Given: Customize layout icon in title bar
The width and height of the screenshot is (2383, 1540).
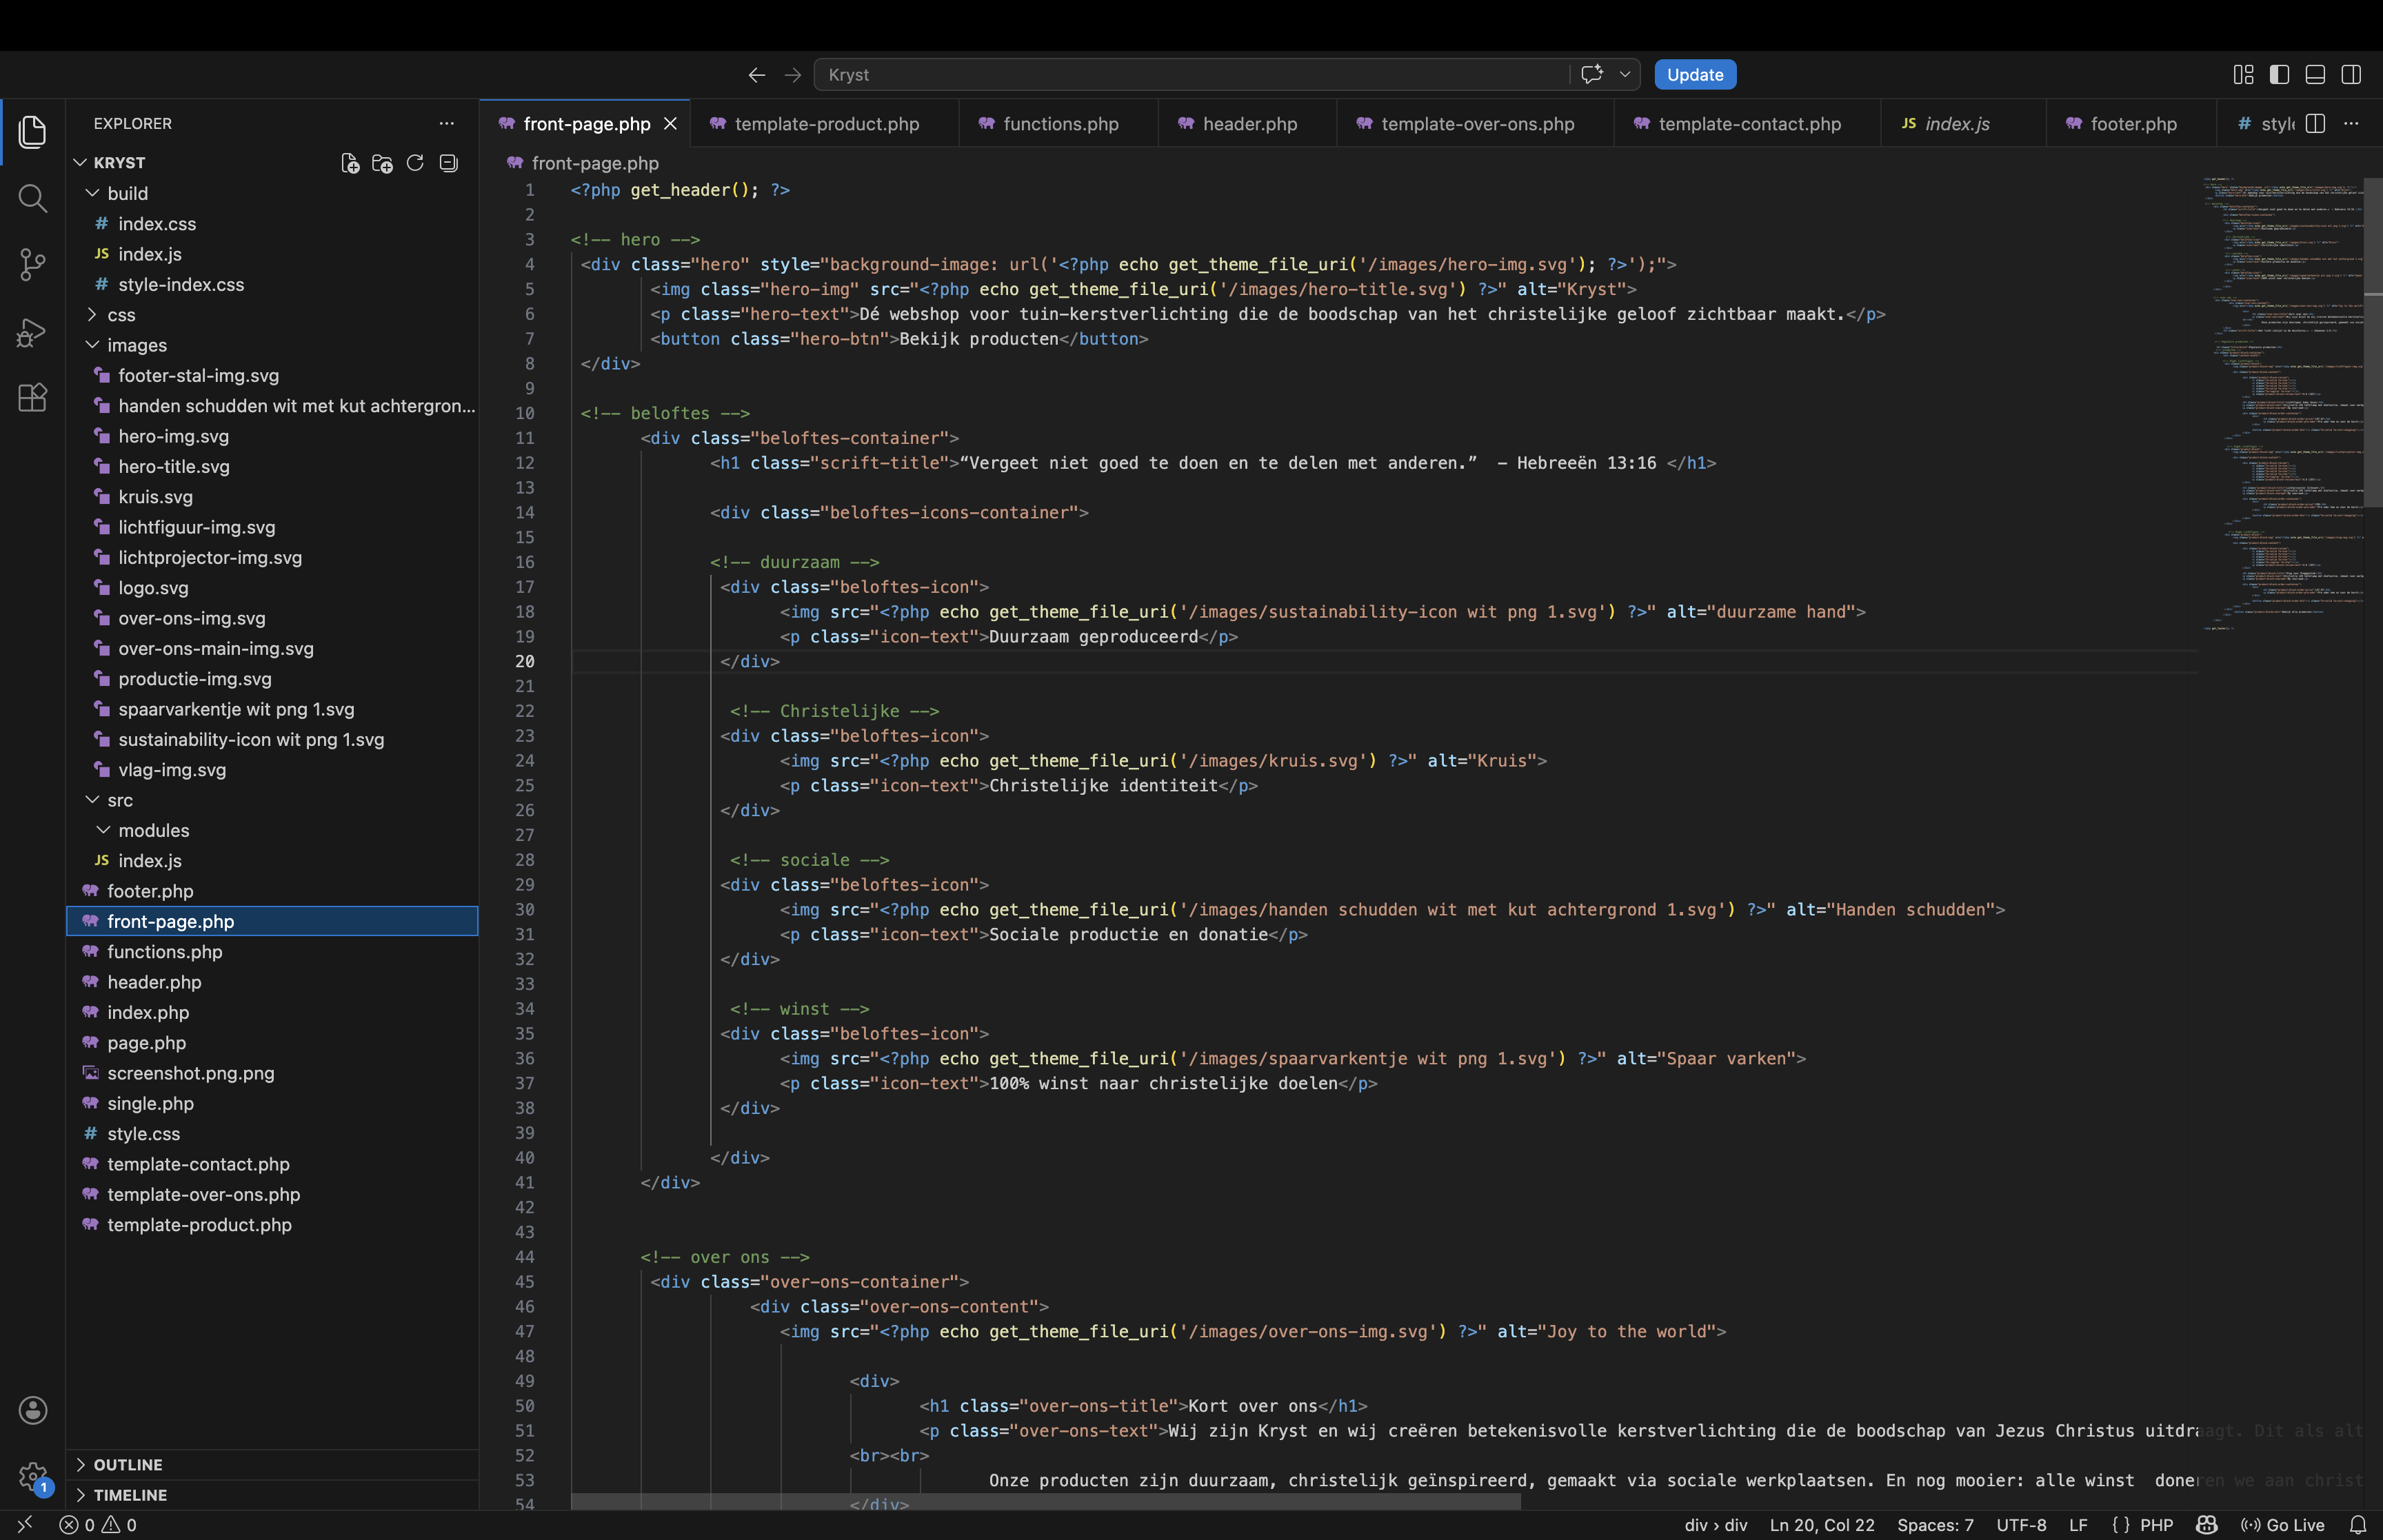Looking at the screenshot, I should [x=2243, y=75].
